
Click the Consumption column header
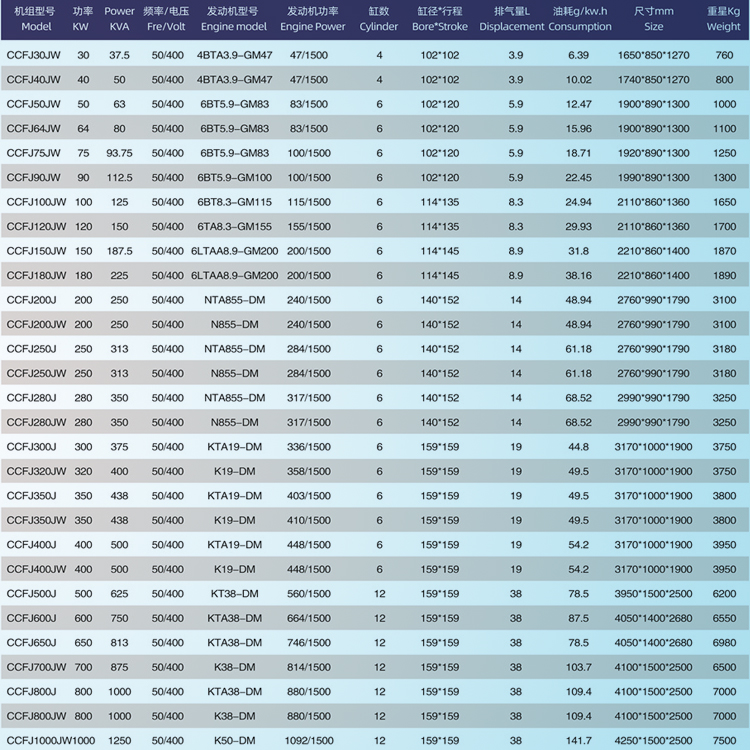tap(580, 19)
